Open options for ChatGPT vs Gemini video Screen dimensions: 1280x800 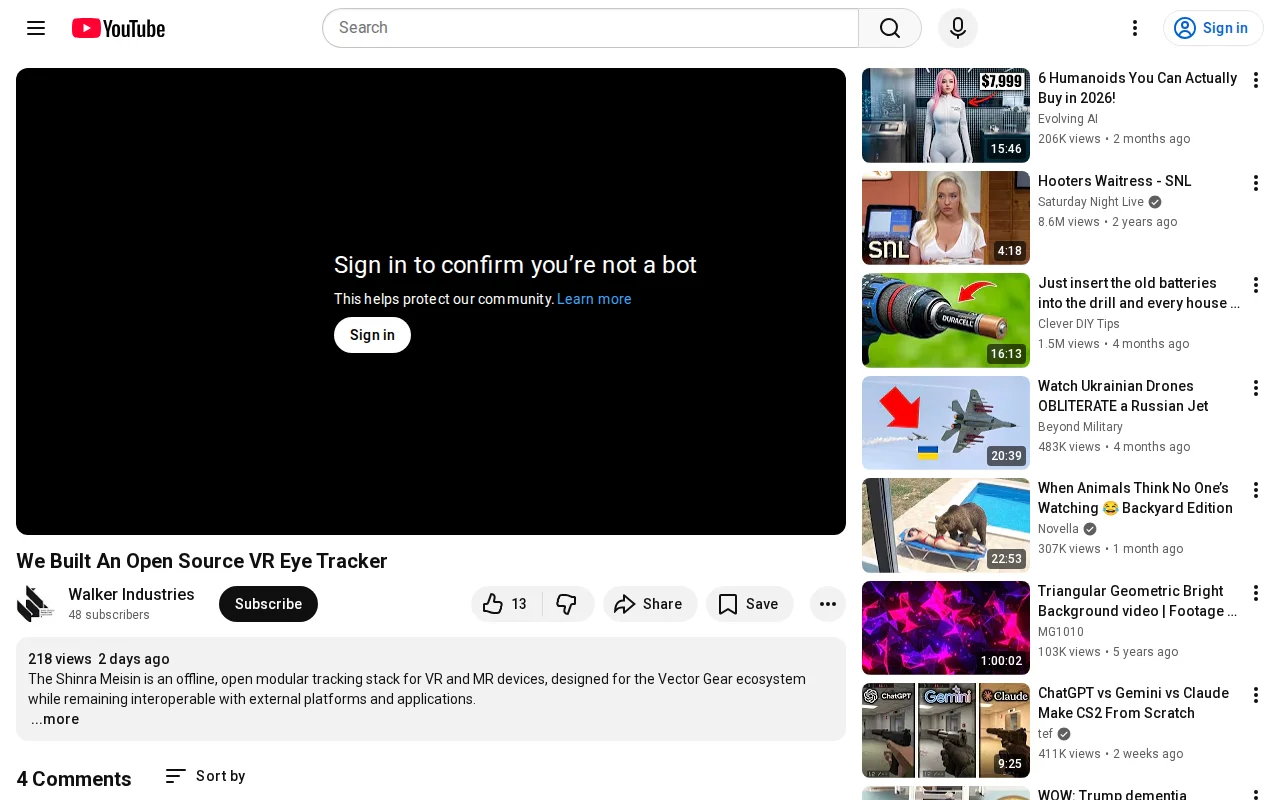click(x=1256, y=695)
